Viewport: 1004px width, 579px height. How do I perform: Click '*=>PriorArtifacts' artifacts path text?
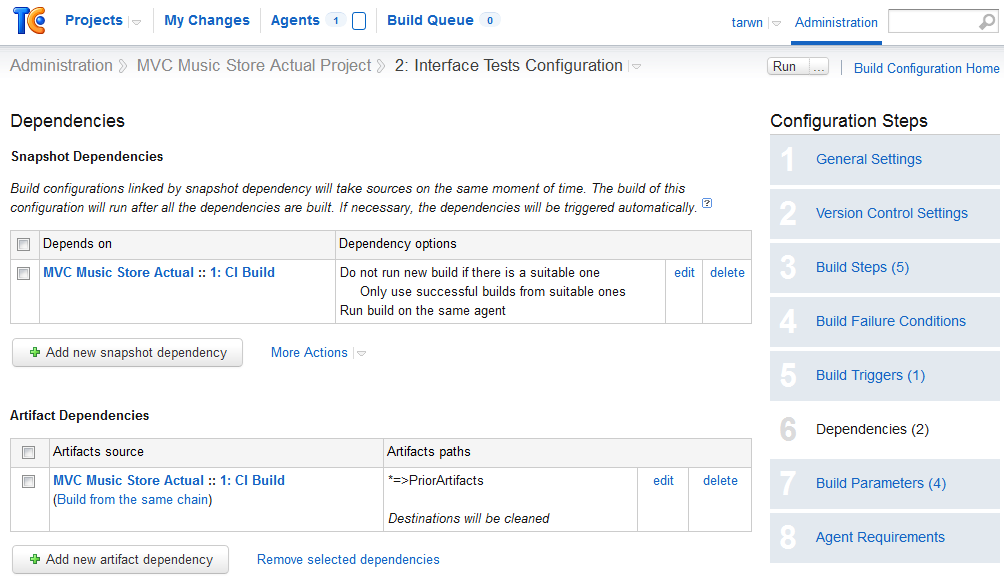point(435,481)
